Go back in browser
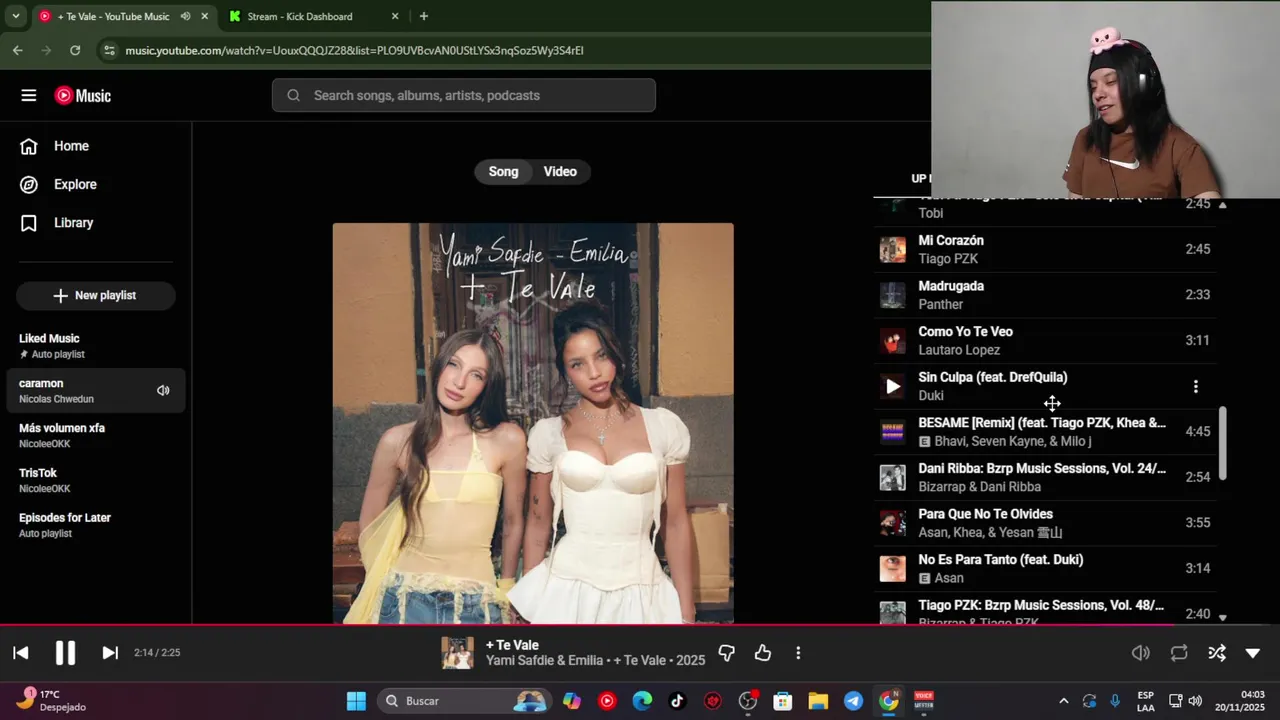The height and width of the screenshot is (720, 1280). [x=18, y=50]
